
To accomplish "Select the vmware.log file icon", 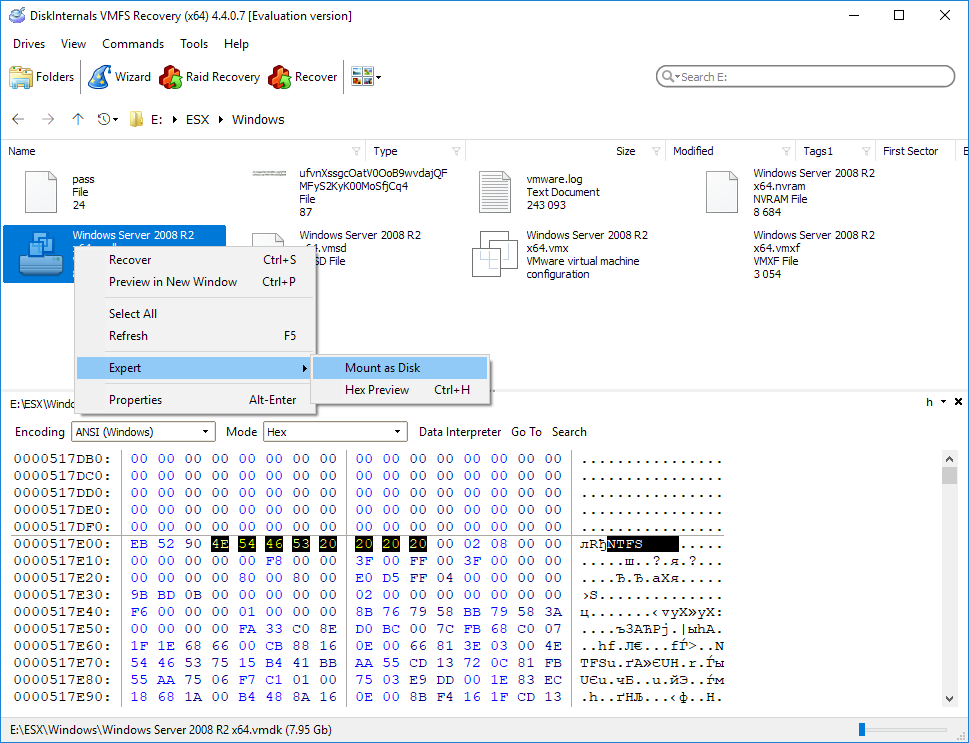I will point(494,192).
